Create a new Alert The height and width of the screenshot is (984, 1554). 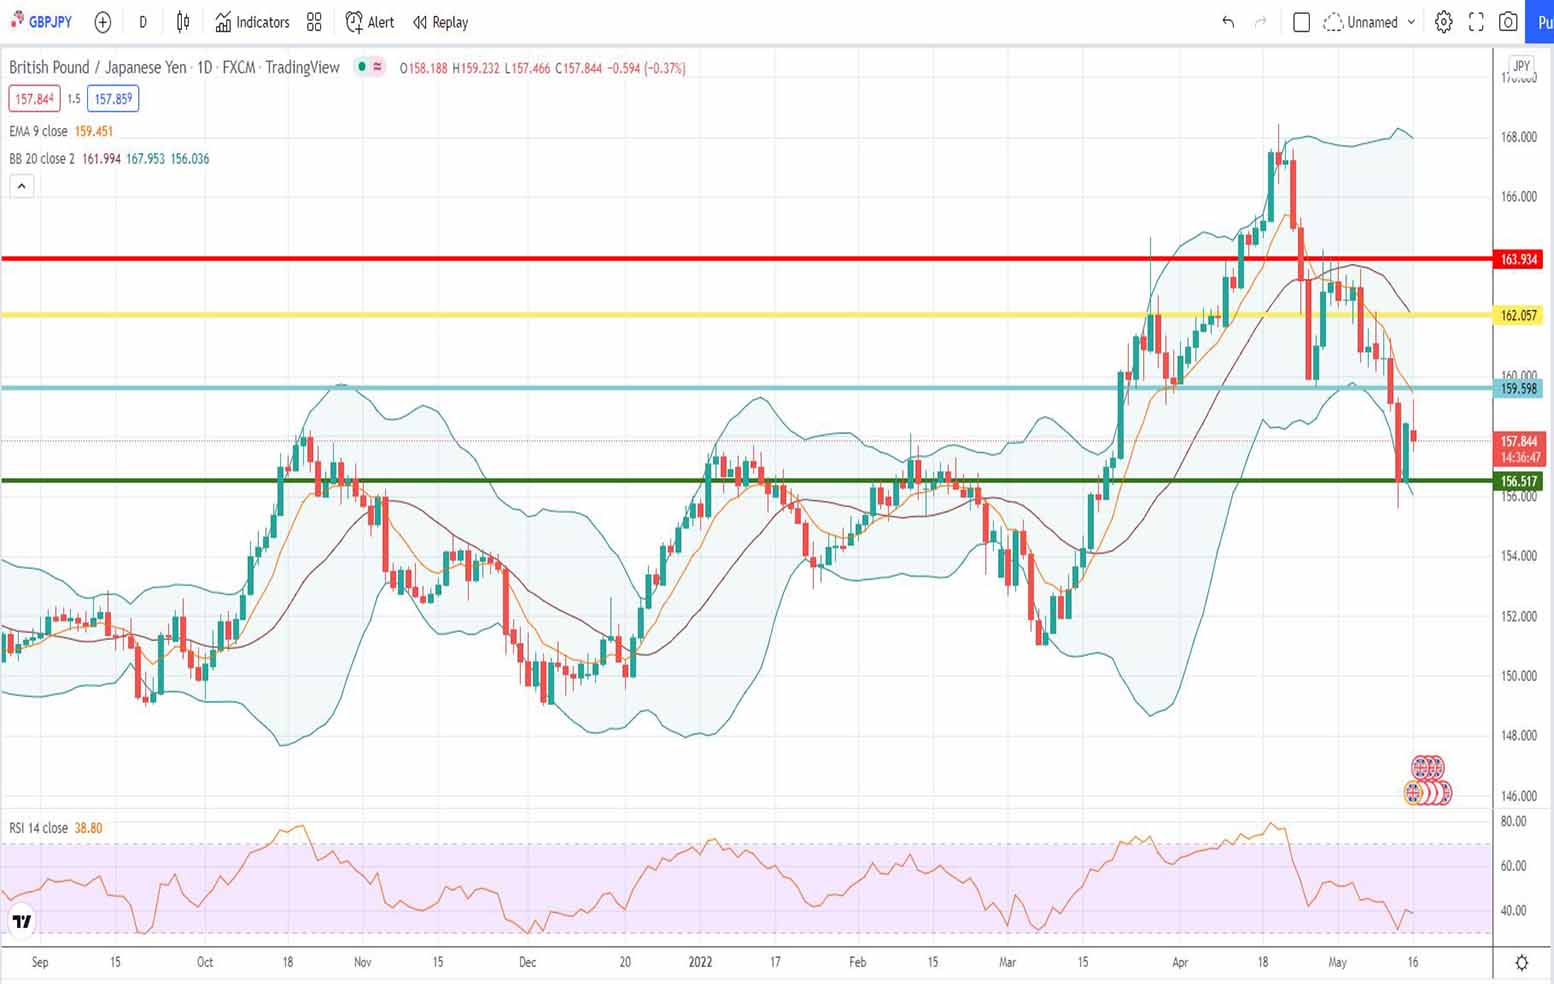pos(369,22)
